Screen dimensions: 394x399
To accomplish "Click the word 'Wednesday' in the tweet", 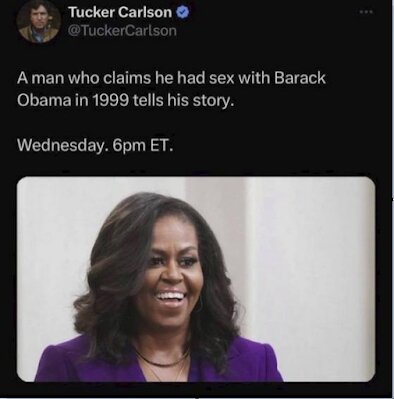I will 59,146.
